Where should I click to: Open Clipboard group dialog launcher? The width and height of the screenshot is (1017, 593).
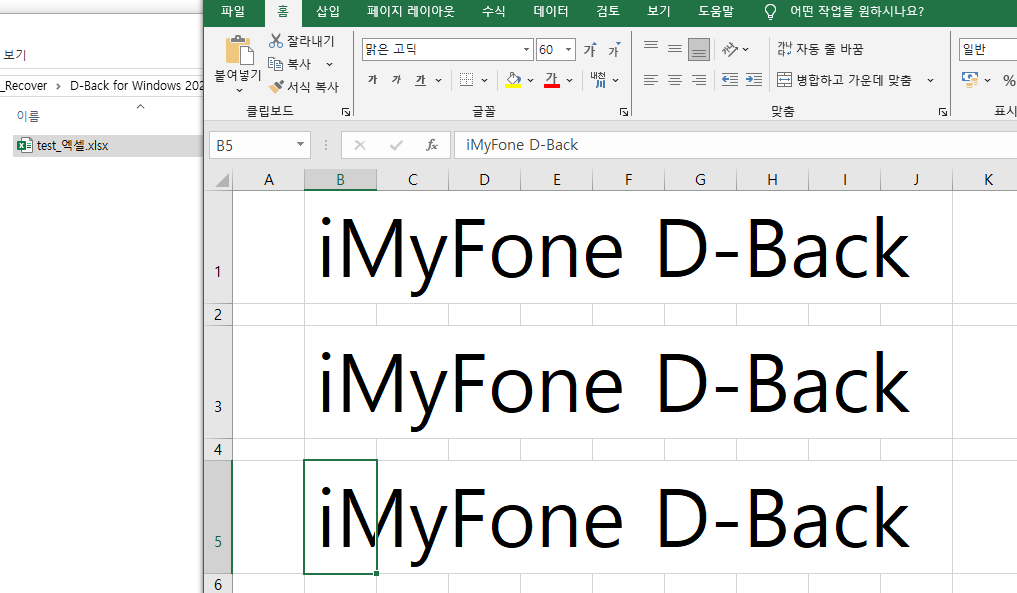346,112
